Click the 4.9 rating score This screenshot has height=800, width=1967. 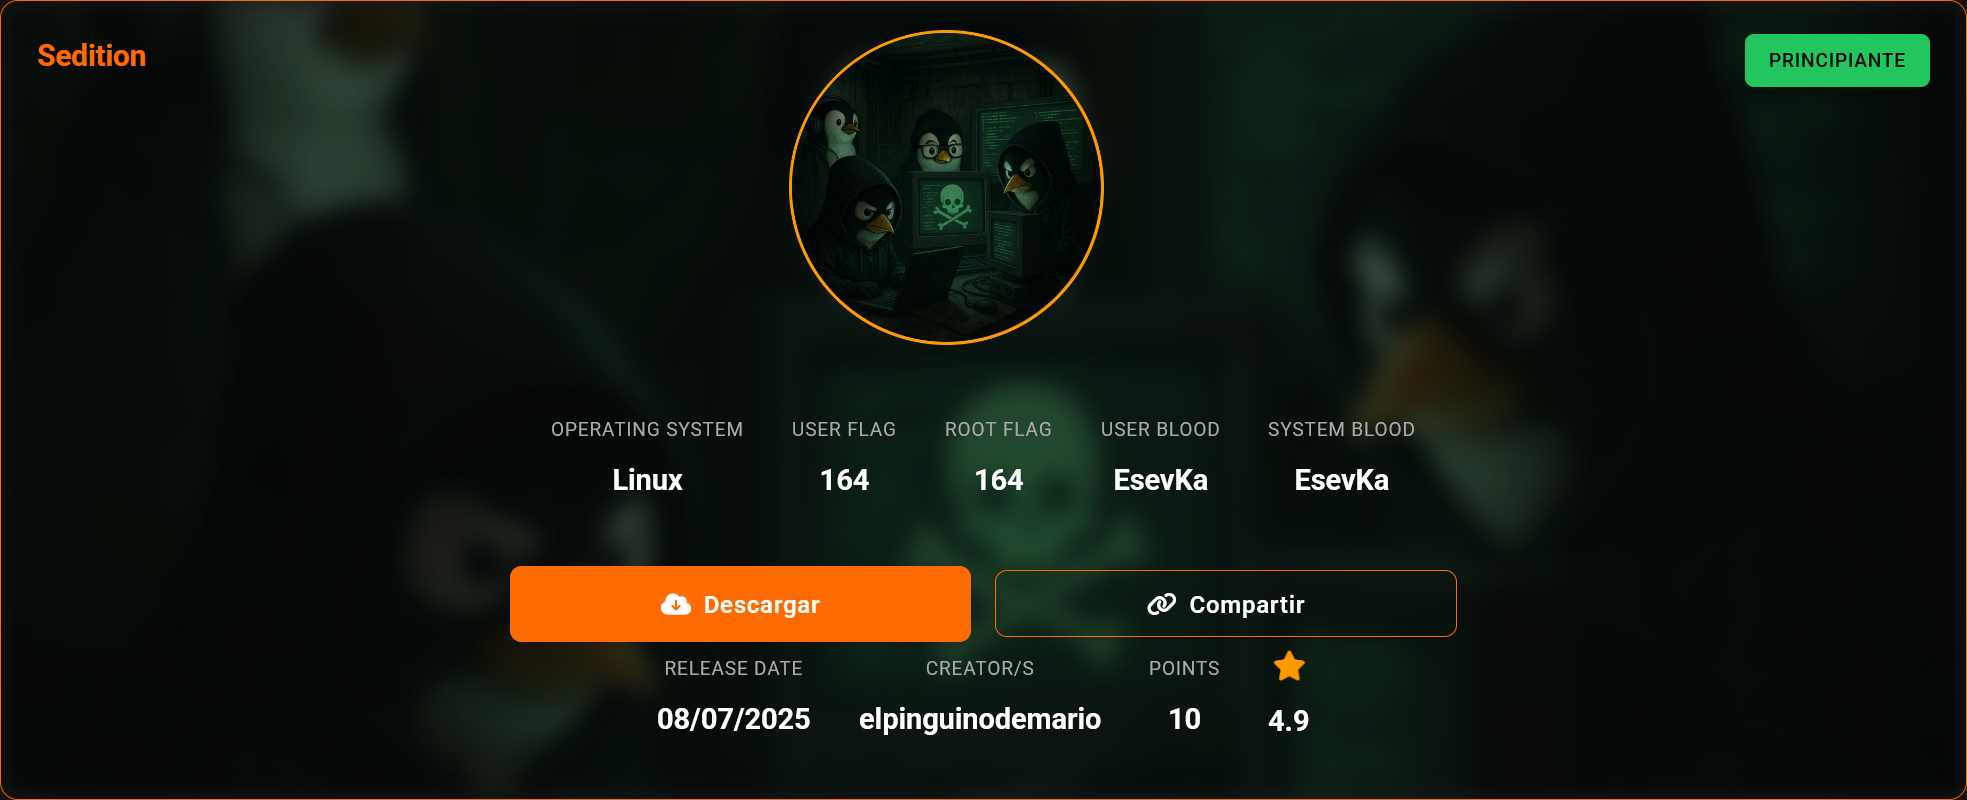tap(1288, 720)
